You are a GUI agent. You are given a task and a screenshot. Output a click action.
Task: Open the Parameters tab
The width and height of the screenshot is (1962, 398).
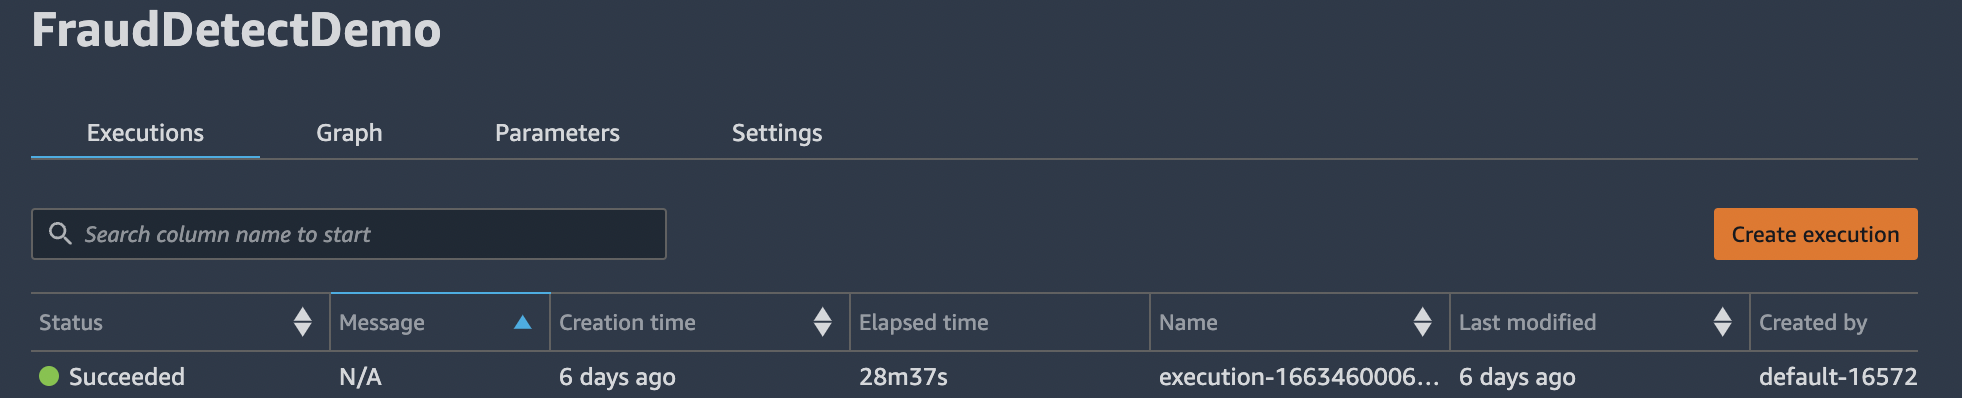pyautogui.click(x=557, y=133)
